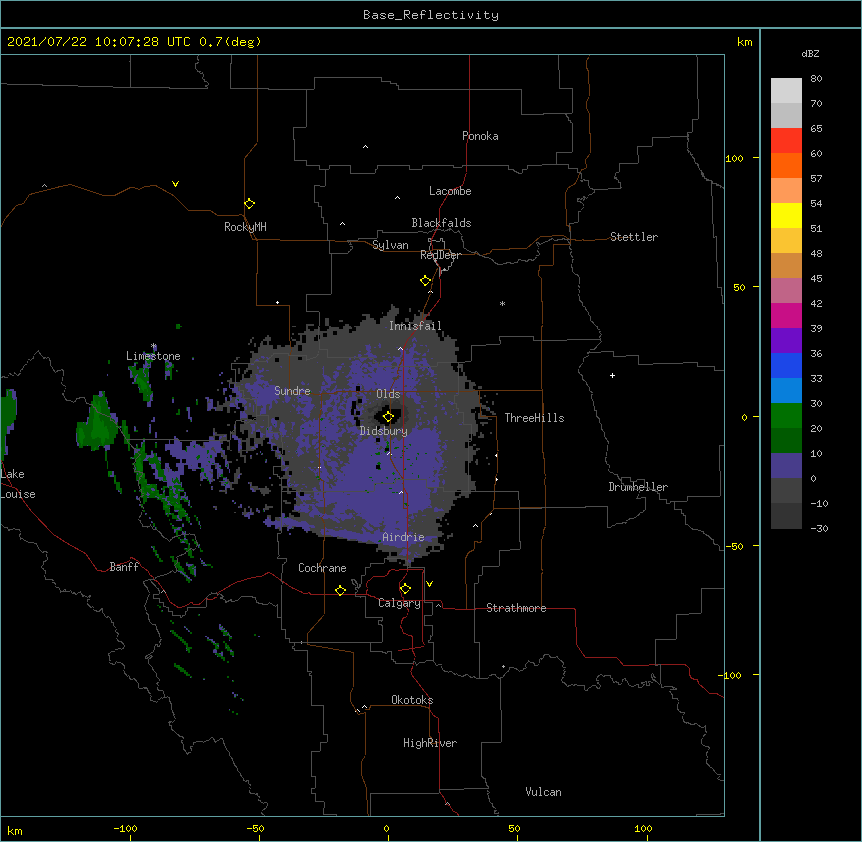Click the 42 dBZ magenta color swatch
The width and height of the screenshot is (862, 842).
pyautogui.click(x=786, y=315)
